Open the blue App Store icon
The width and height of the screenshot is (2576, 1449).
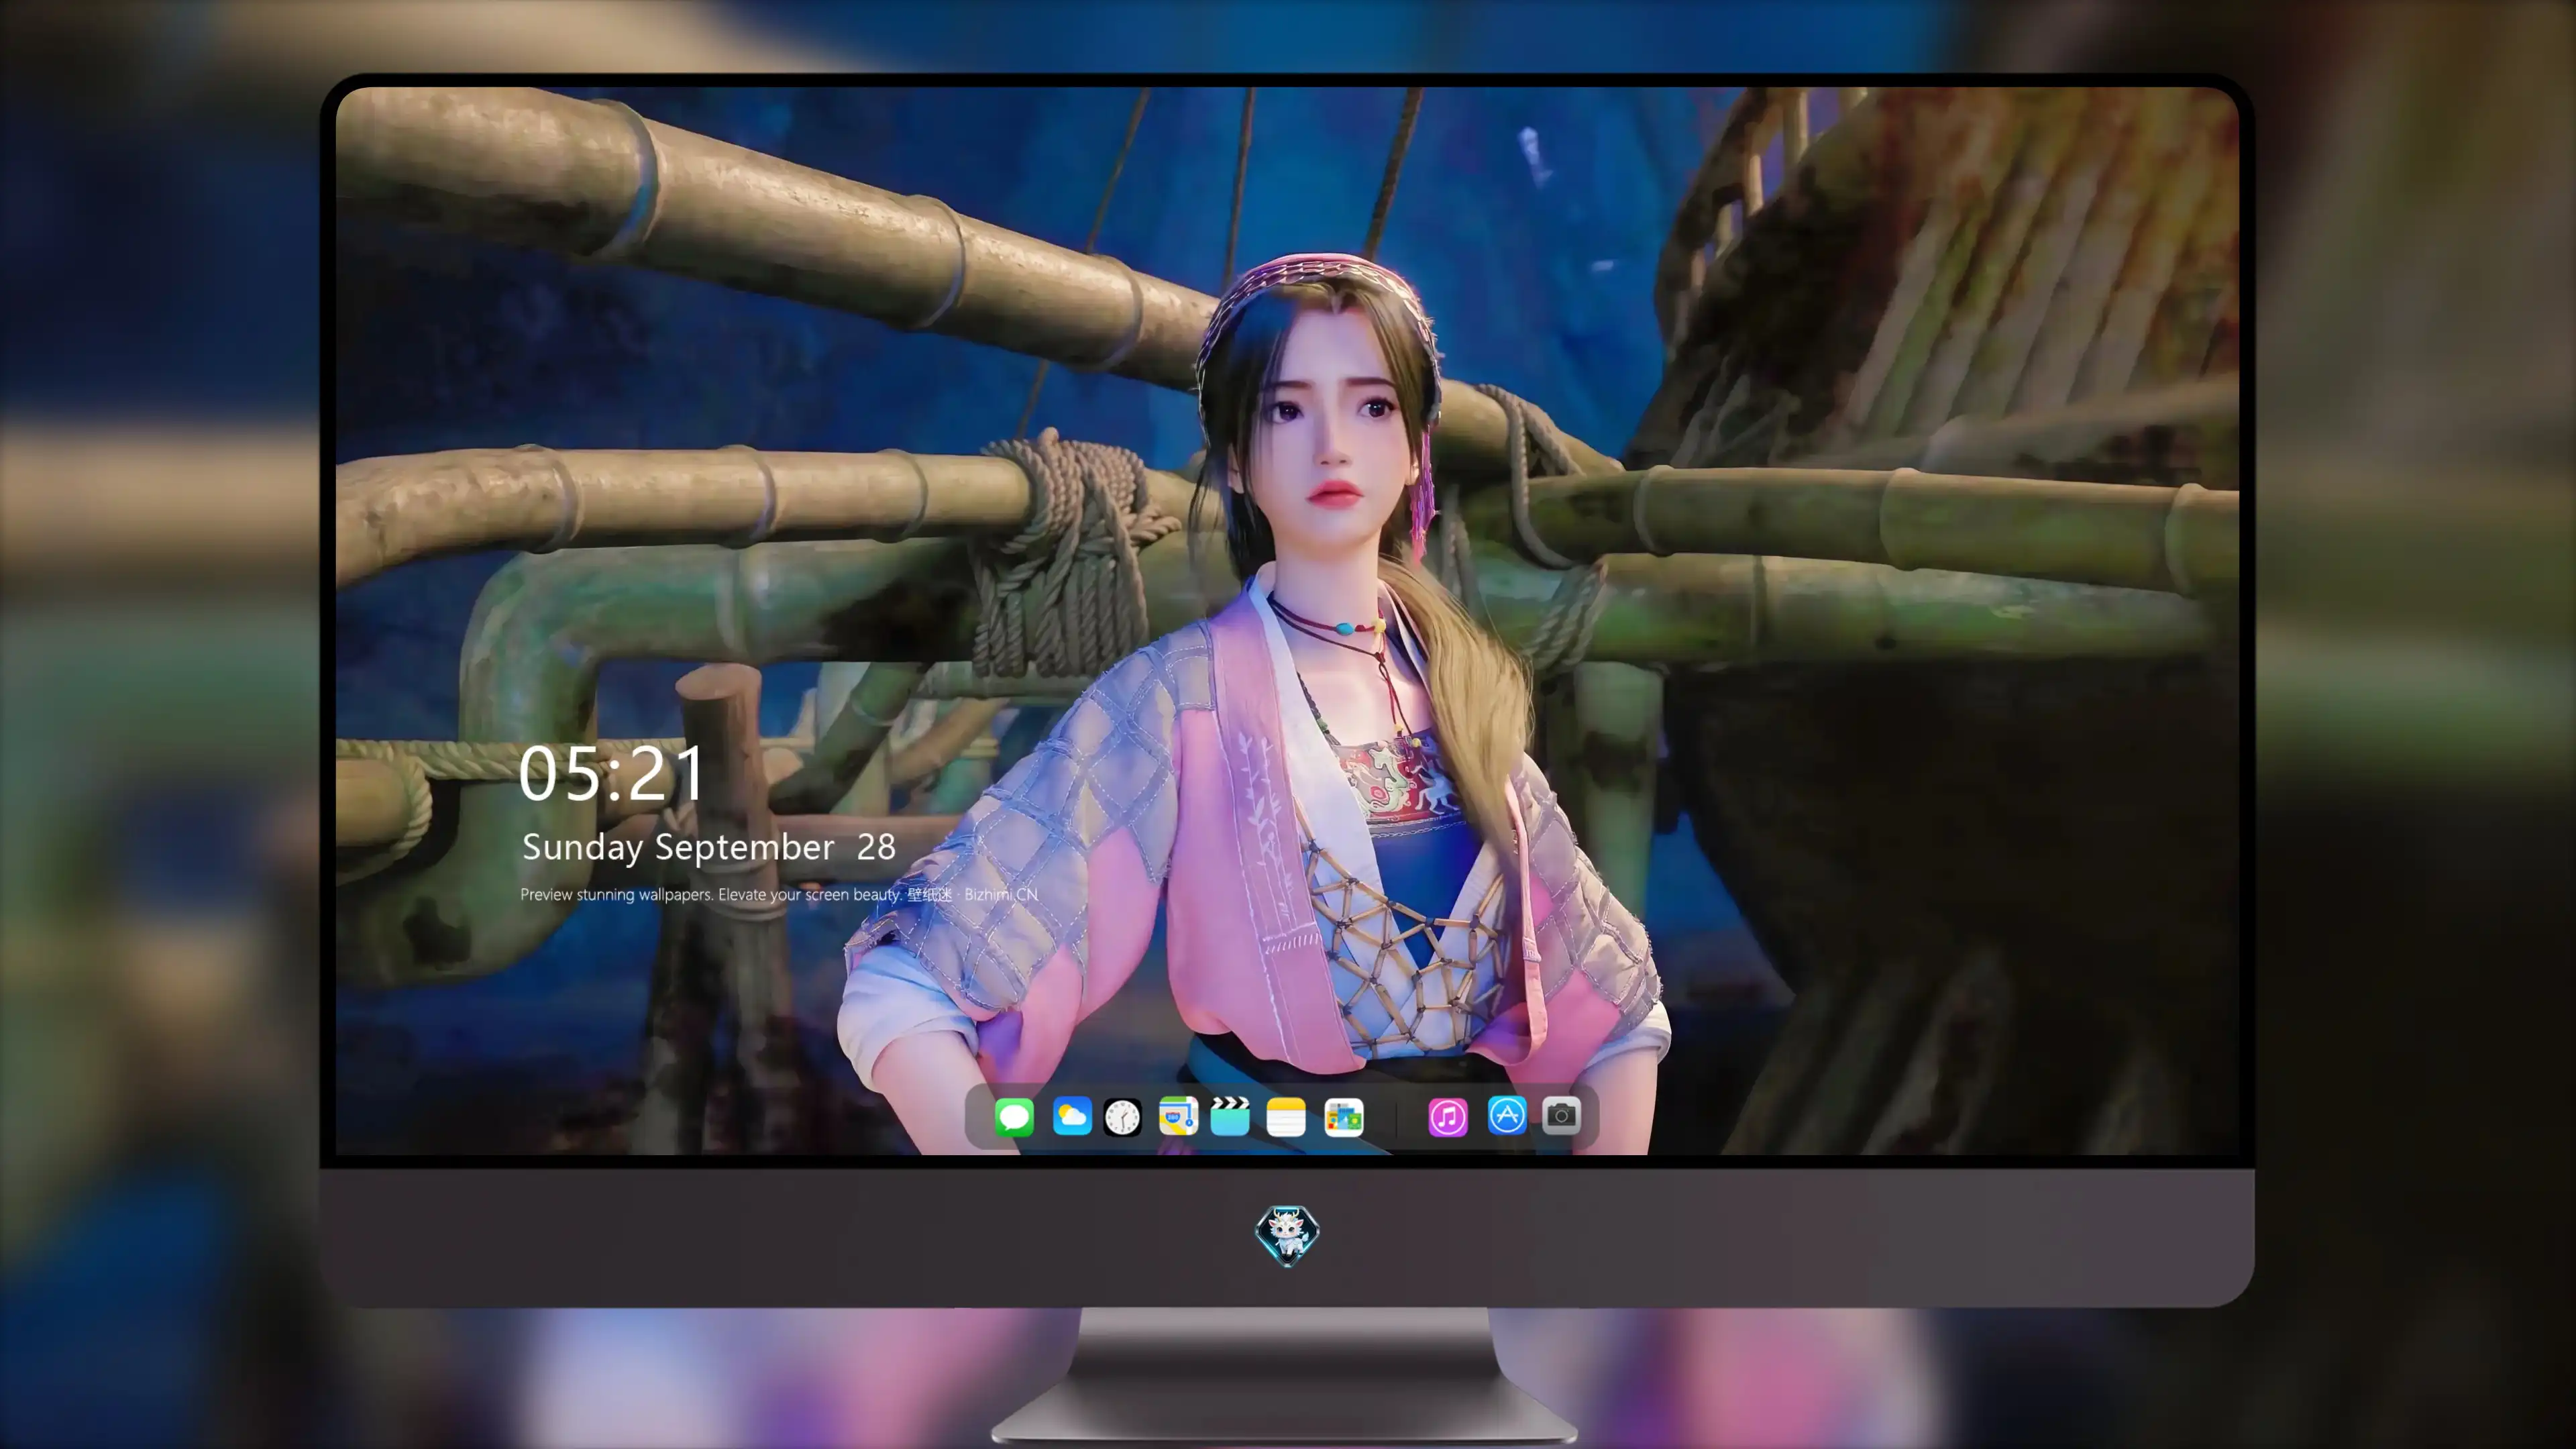1507,1115
